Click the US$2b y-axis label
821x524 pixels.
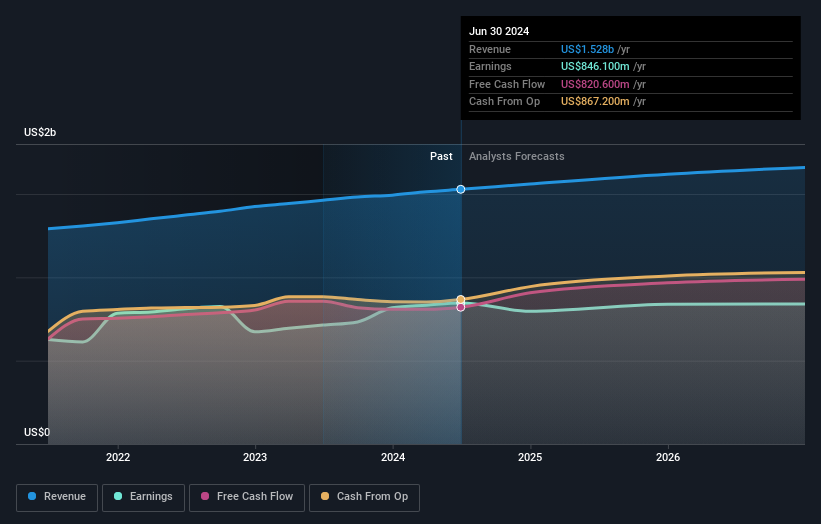click(x=40, y=132)
